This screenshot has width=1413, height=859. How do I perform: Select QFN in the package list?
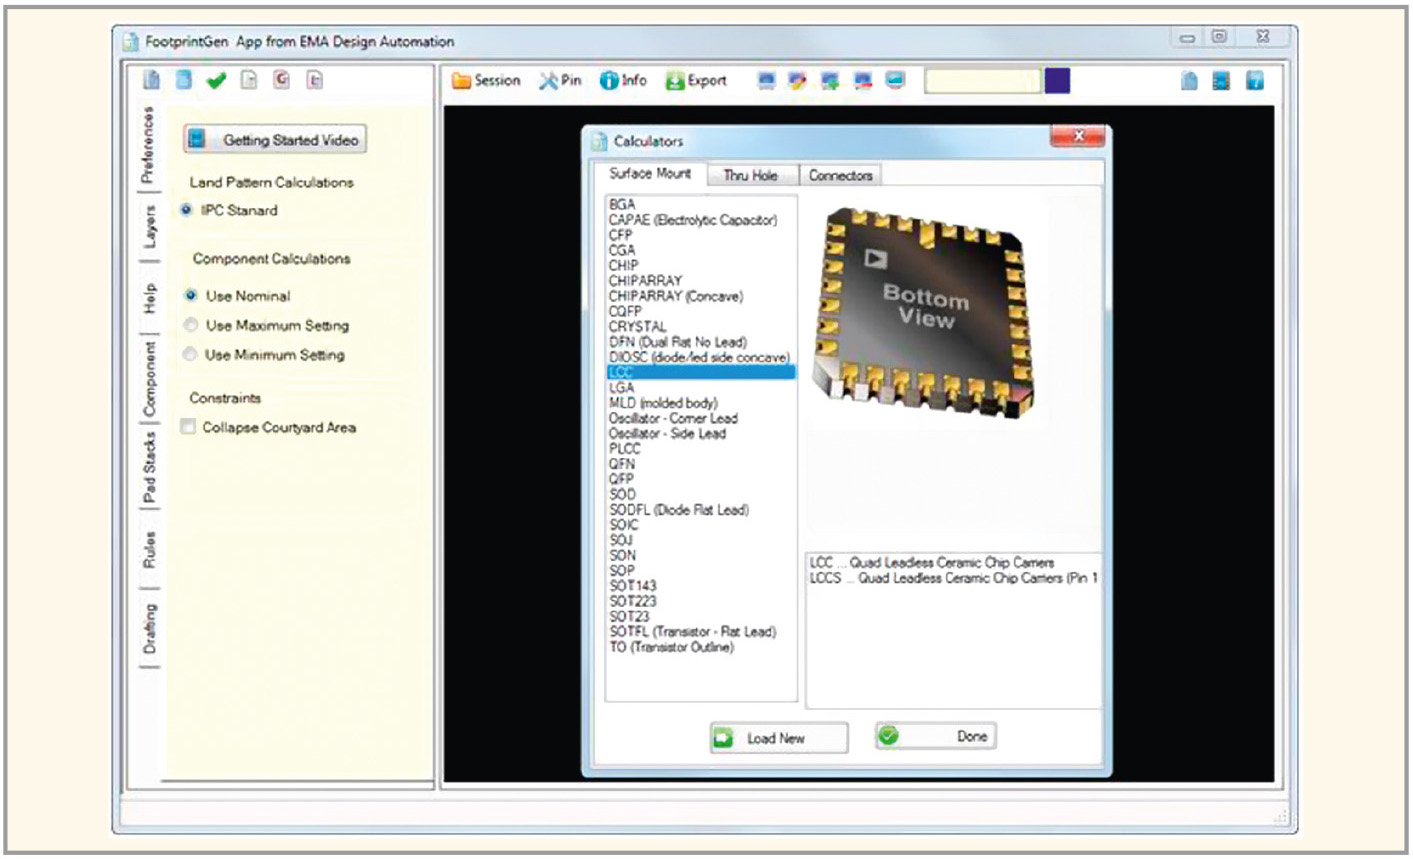click(x=622, y=464)
